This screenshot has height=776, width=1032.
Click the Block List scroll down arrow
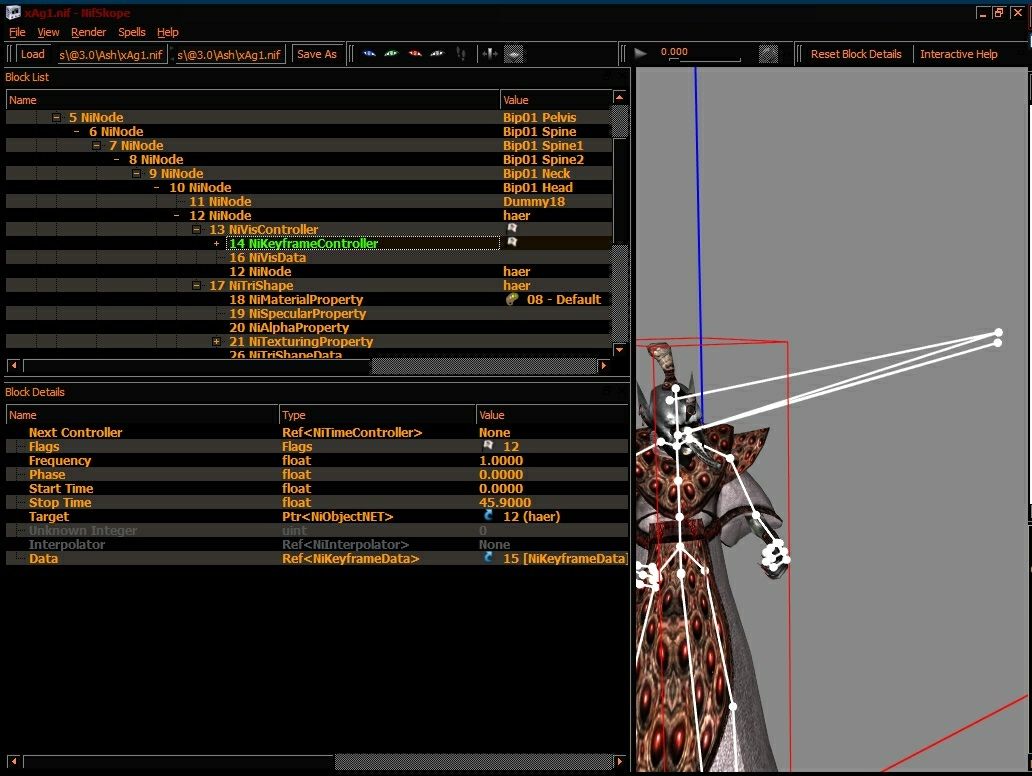(x=619, y=349)
